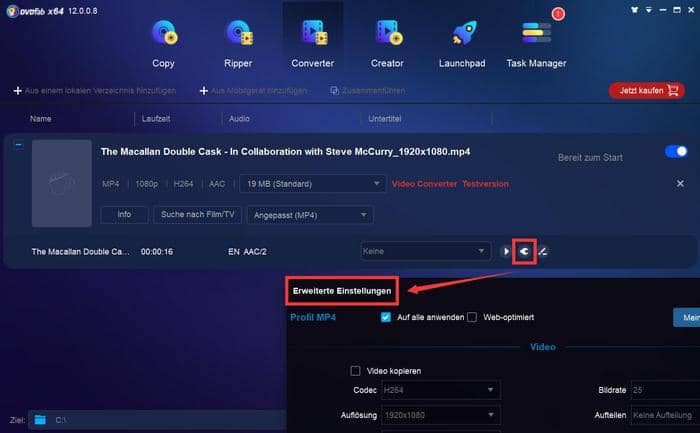The width and height of the screenshot is (700, 433).
Task: Click the 00:00:16 duration value
Action: (157, 252)
